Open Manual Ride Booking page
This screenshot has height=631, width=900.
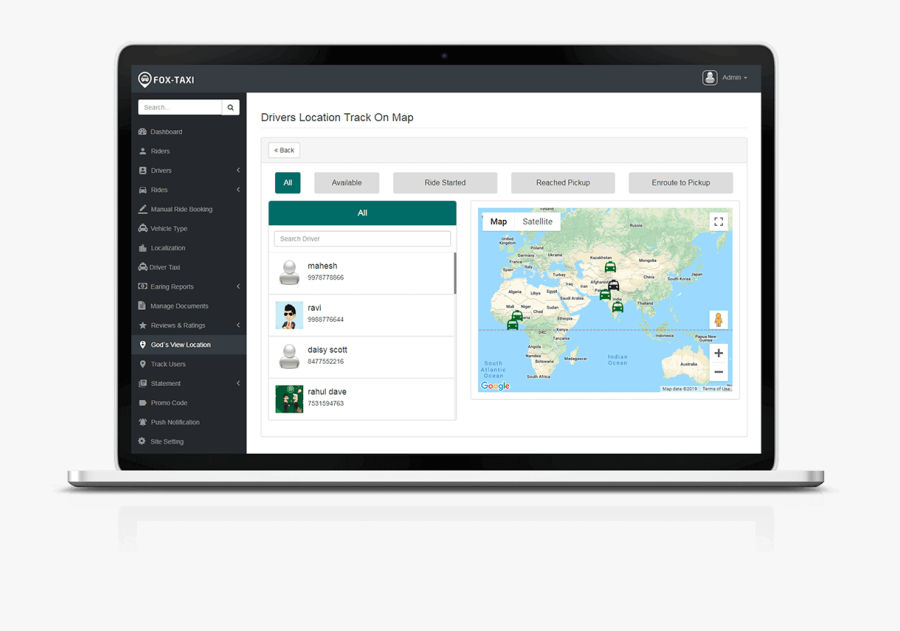(x=181, y=210)
